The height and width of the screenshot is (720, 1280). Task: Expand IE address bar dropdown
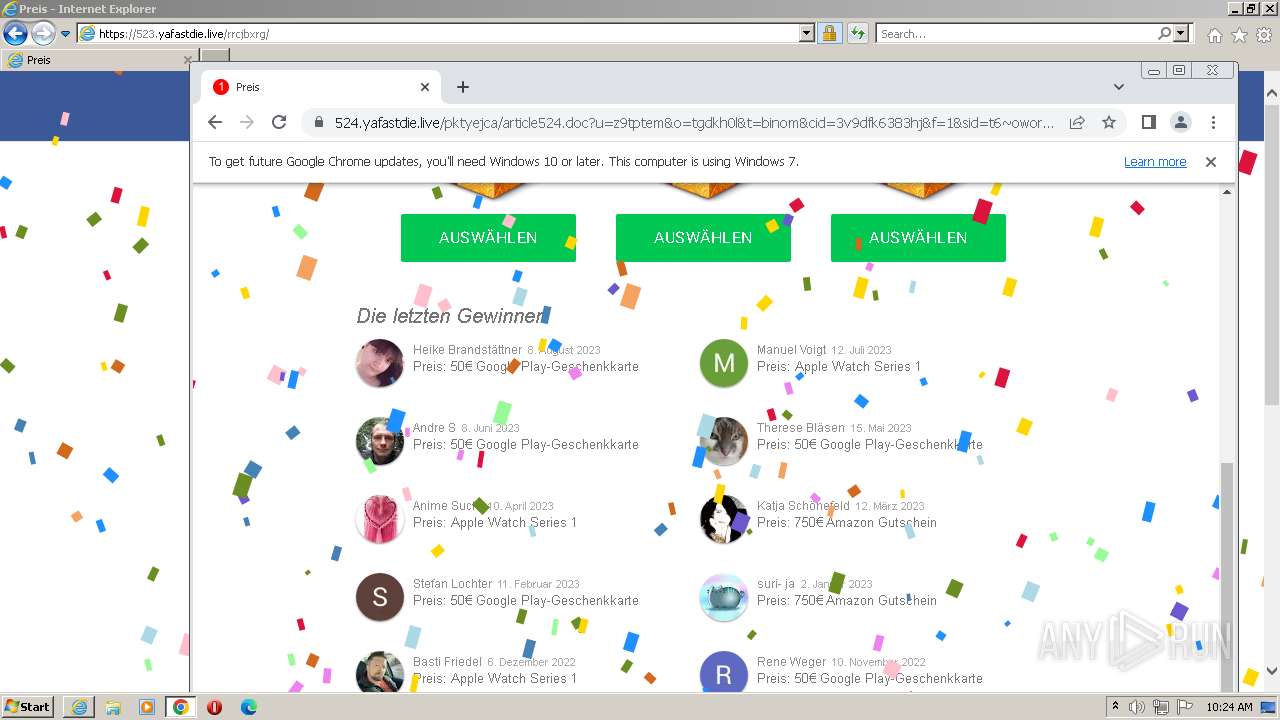click(x=807, y=33)
